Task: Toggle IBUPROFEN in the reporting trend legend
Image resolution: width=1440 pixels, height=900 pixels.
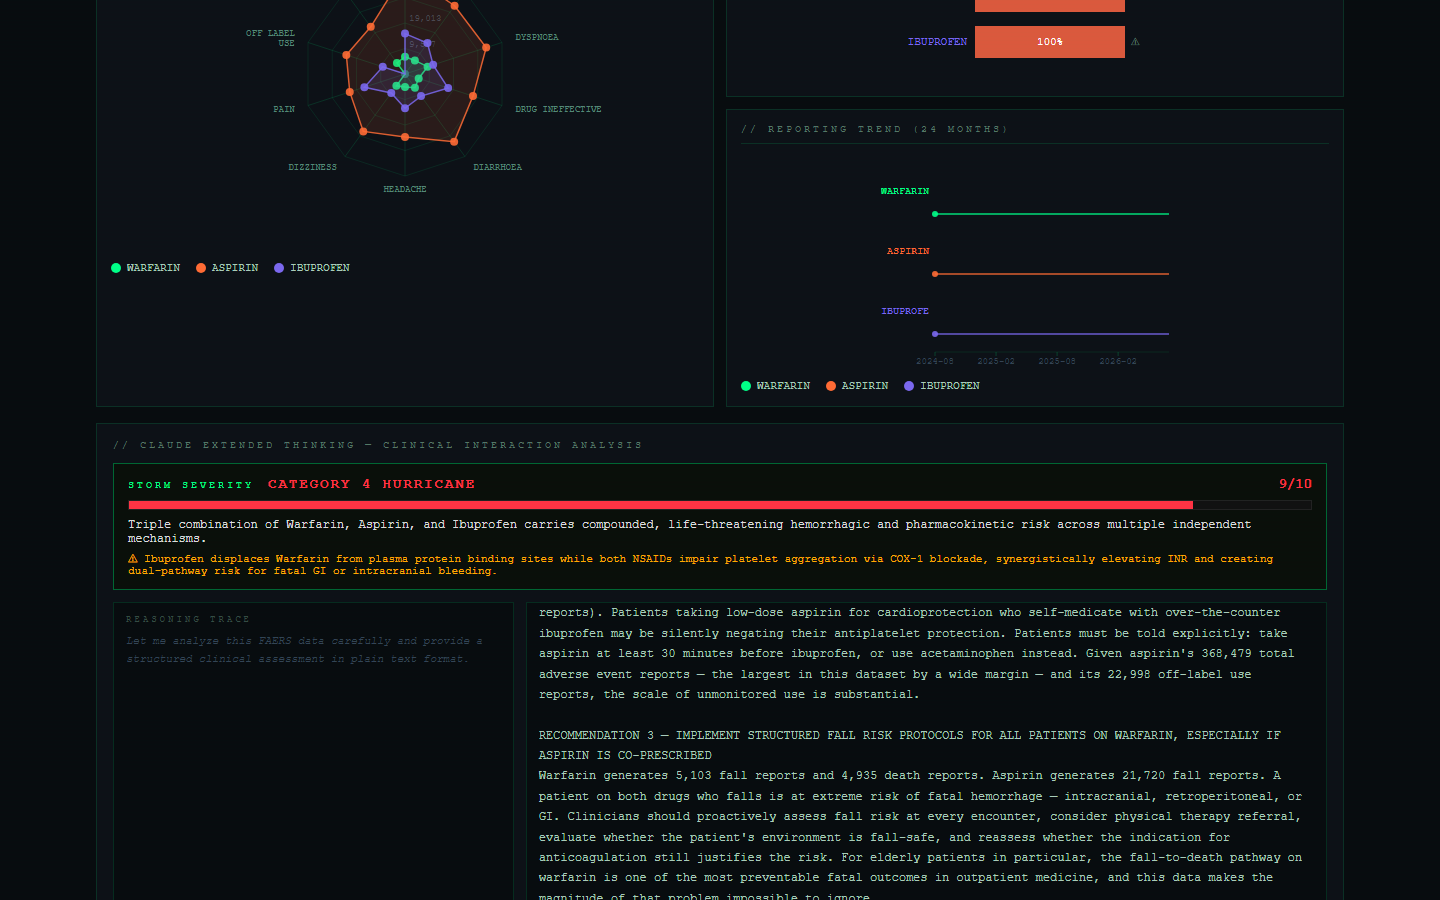Action: [942, 386]
